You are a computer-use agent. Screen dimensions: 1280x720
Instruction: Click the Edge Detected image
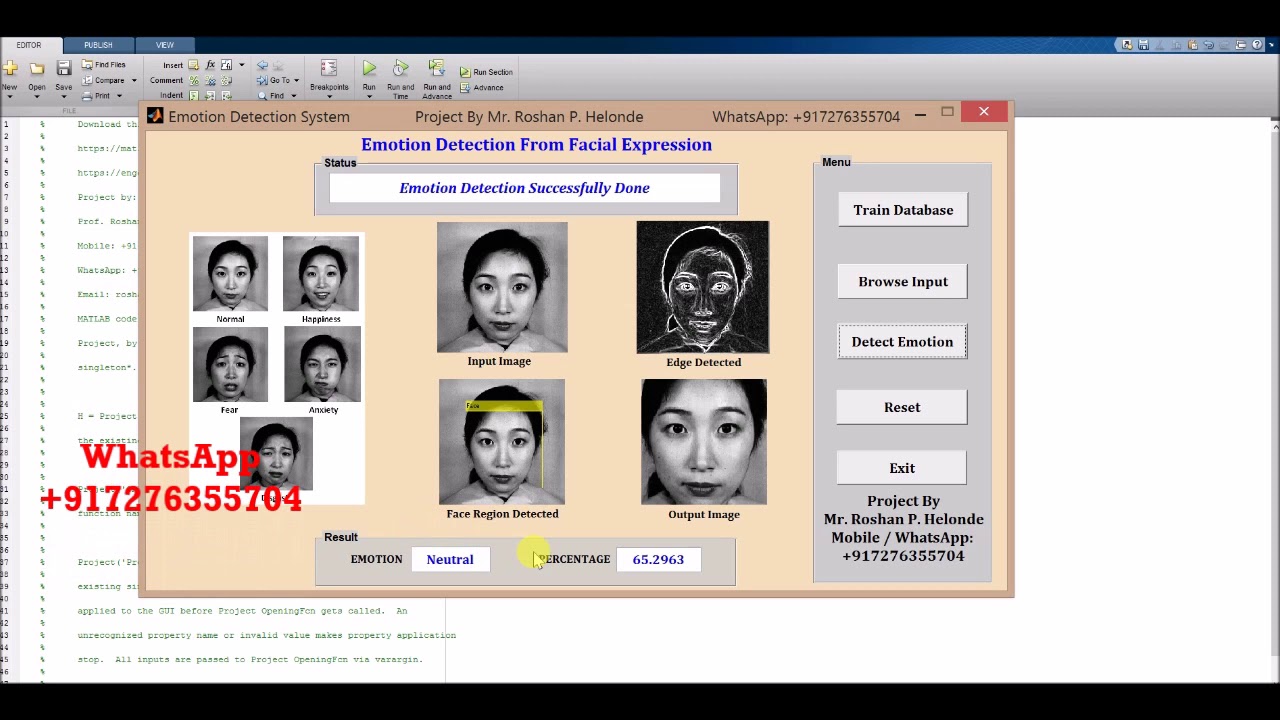tap(703, 288)
